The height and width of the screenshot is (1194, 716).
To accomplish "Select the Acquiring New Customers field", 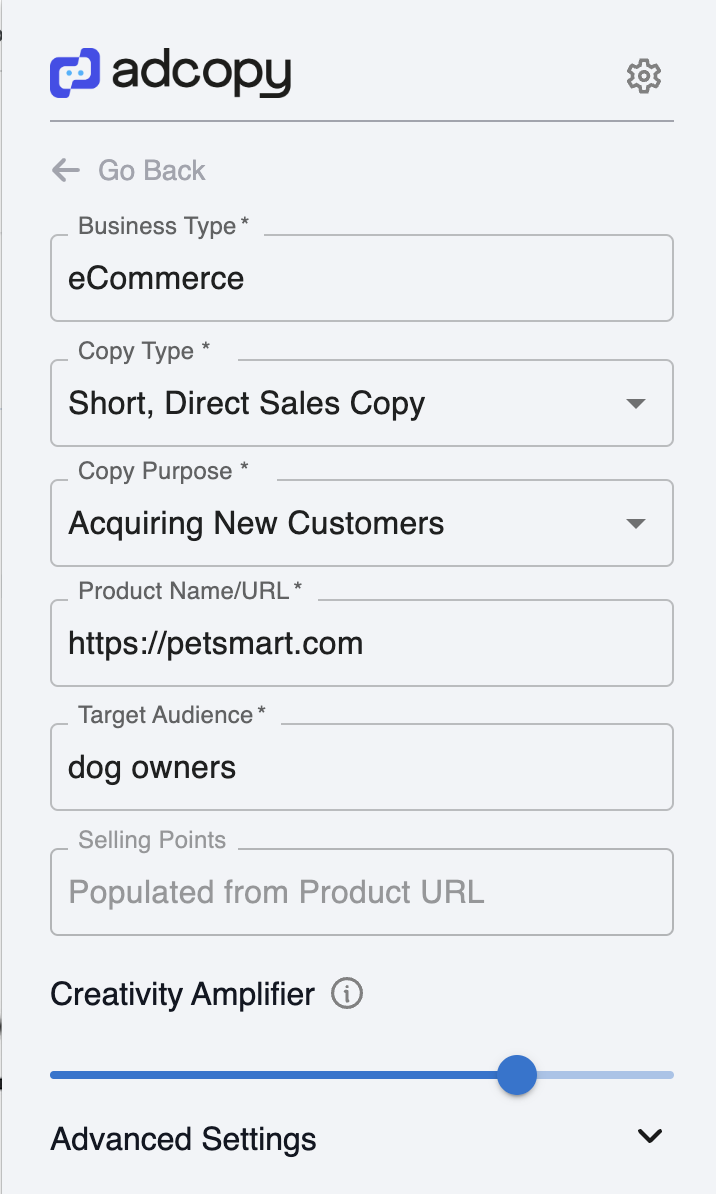I will click(x=362, y=523).
